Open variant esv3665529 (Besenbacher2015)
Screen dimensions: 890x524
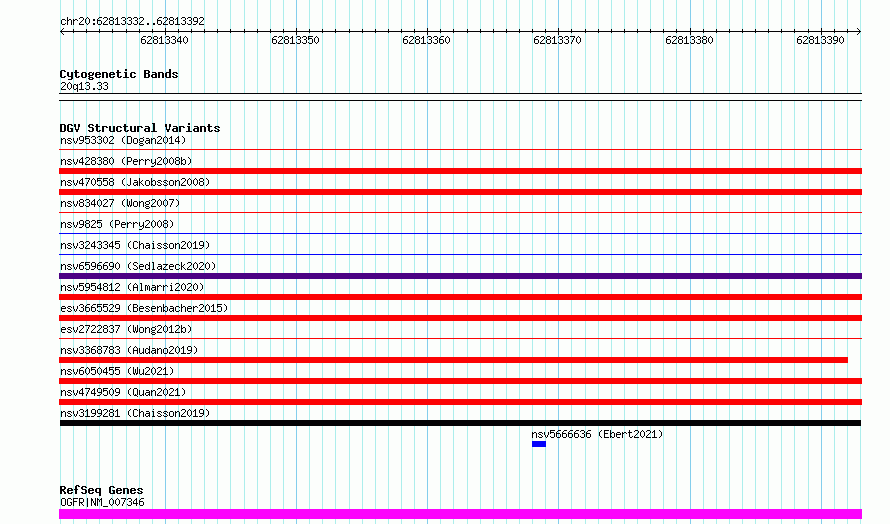144,308
